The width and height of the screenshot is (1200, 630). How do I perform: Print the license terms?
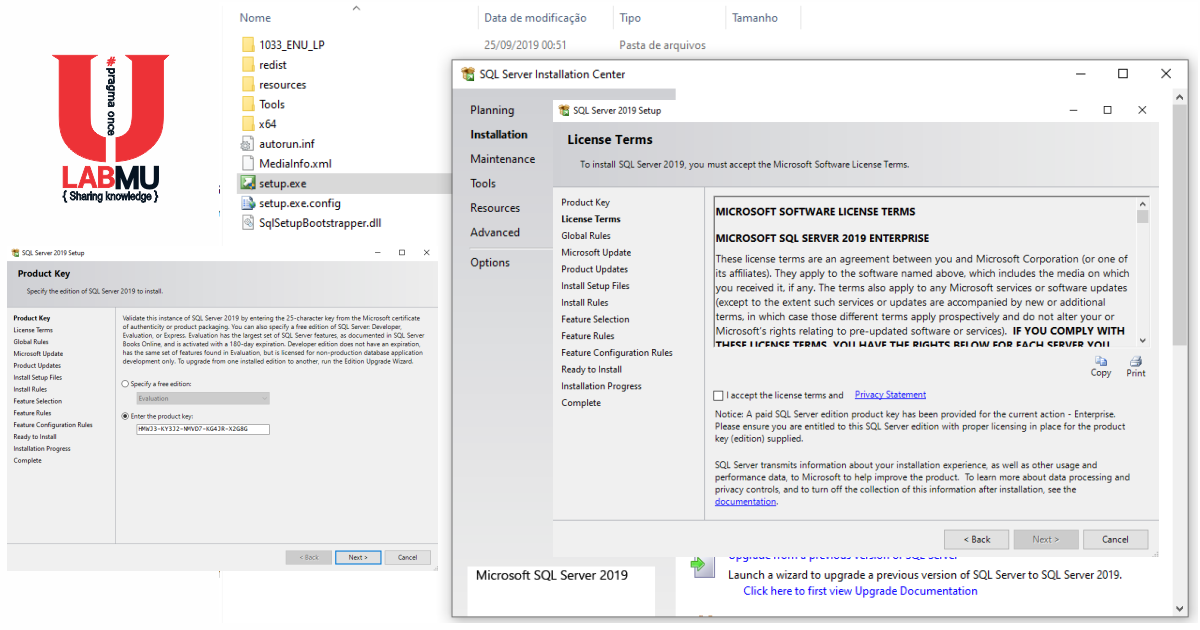pos(1136,366)
